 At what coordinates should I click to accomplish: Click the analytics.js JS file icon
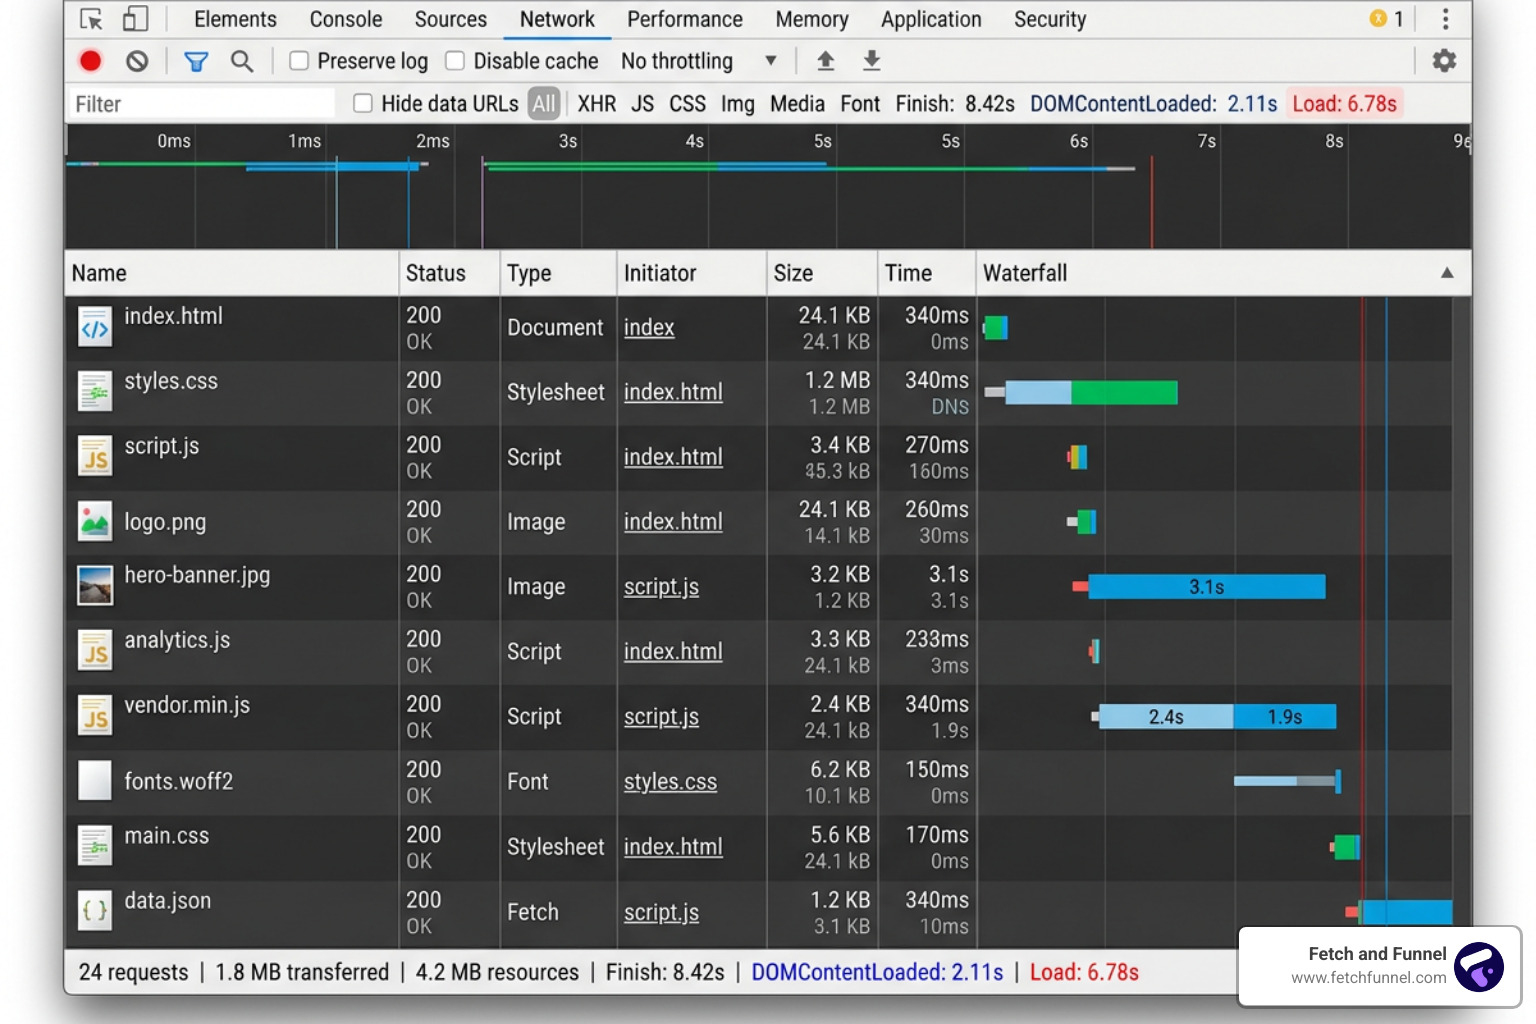[x=95, y=651]
